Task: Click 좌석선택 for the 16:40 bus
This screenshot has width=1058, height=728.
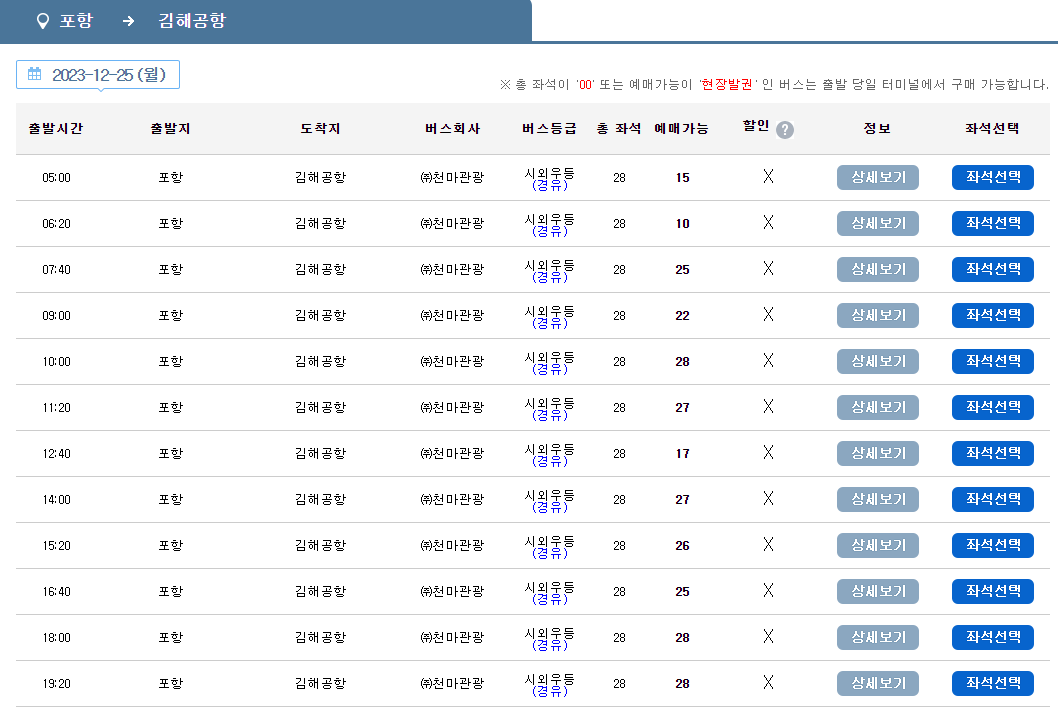Action: 993,592
